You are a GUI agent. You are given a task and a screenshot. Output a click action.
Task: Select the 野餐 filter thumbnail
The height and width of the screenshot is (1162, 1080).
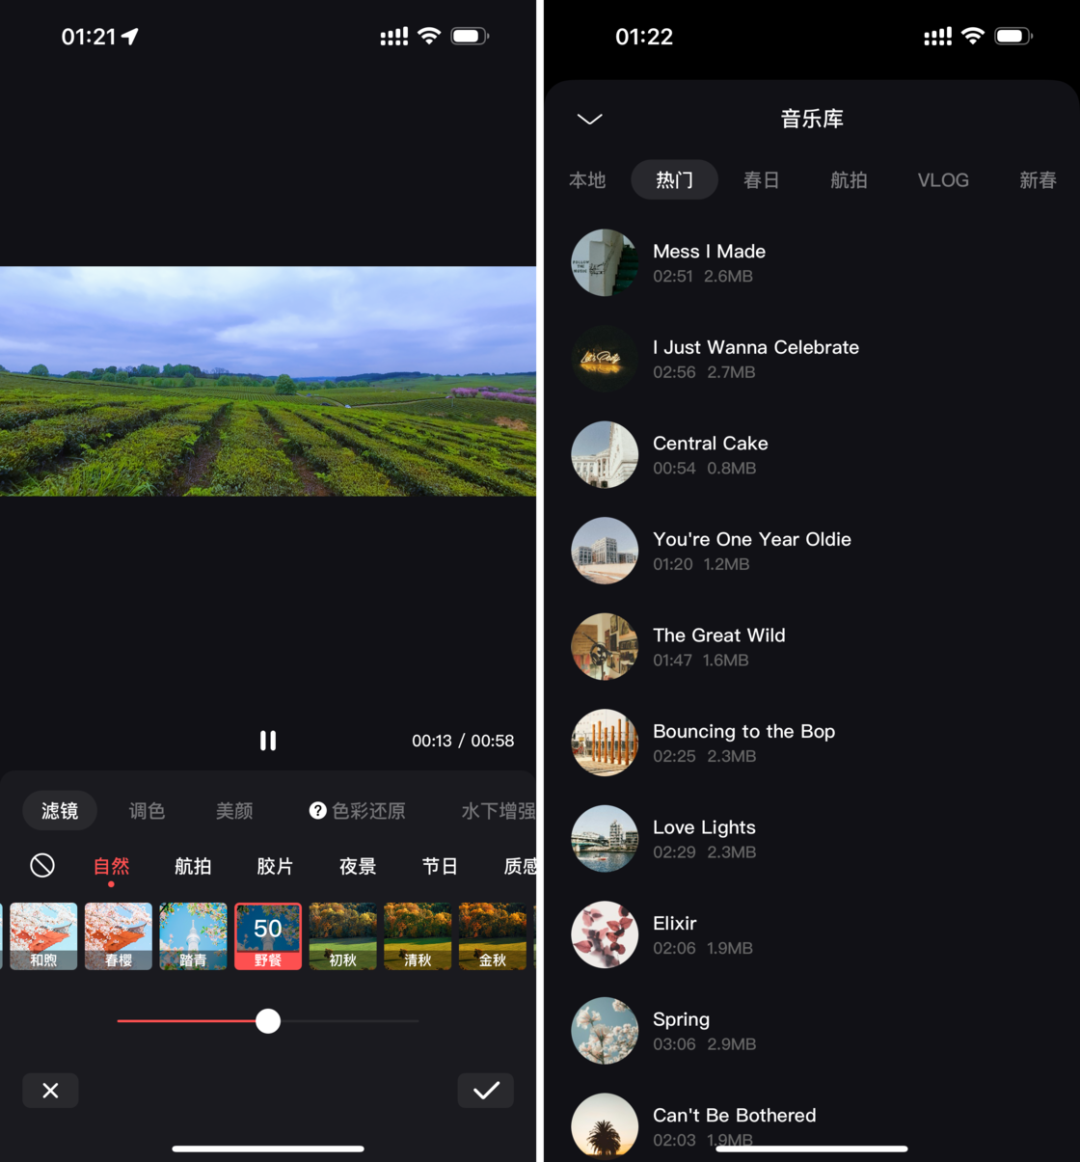(x=268, y=936)
